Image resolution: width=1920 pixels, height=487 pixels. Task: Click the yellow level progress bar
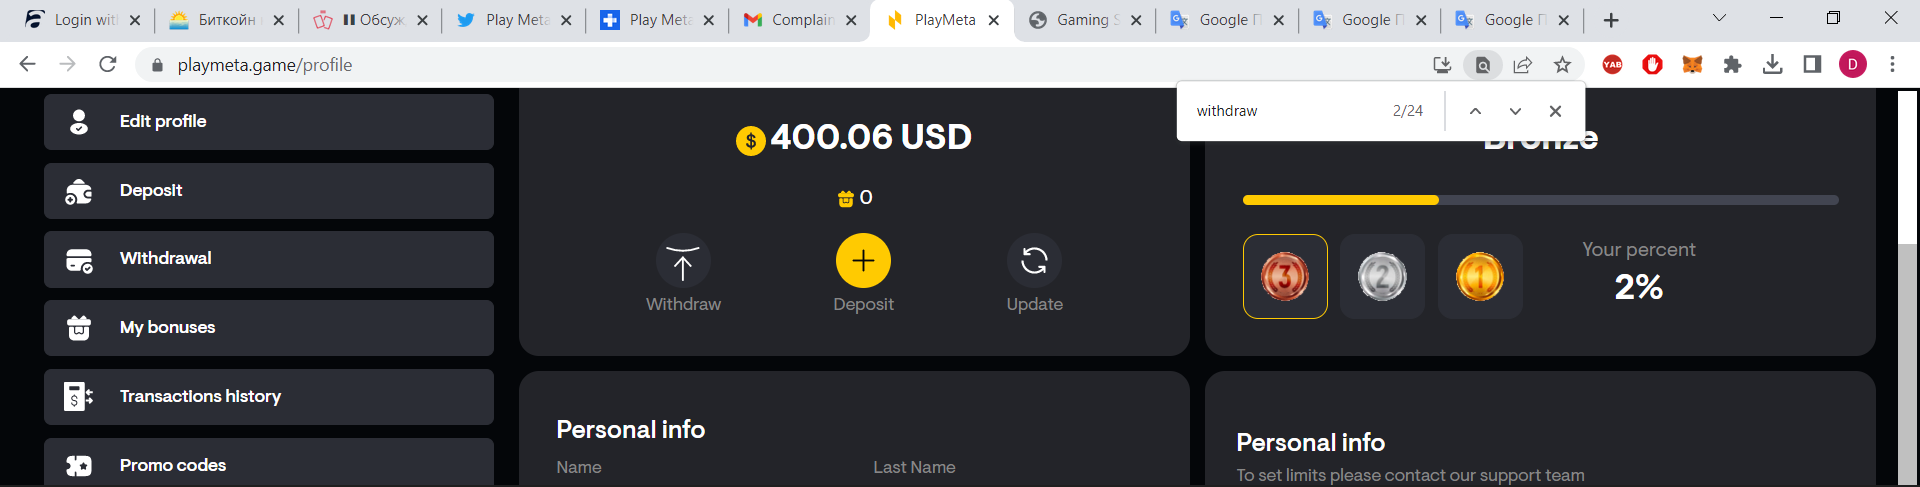[1340, 200]
